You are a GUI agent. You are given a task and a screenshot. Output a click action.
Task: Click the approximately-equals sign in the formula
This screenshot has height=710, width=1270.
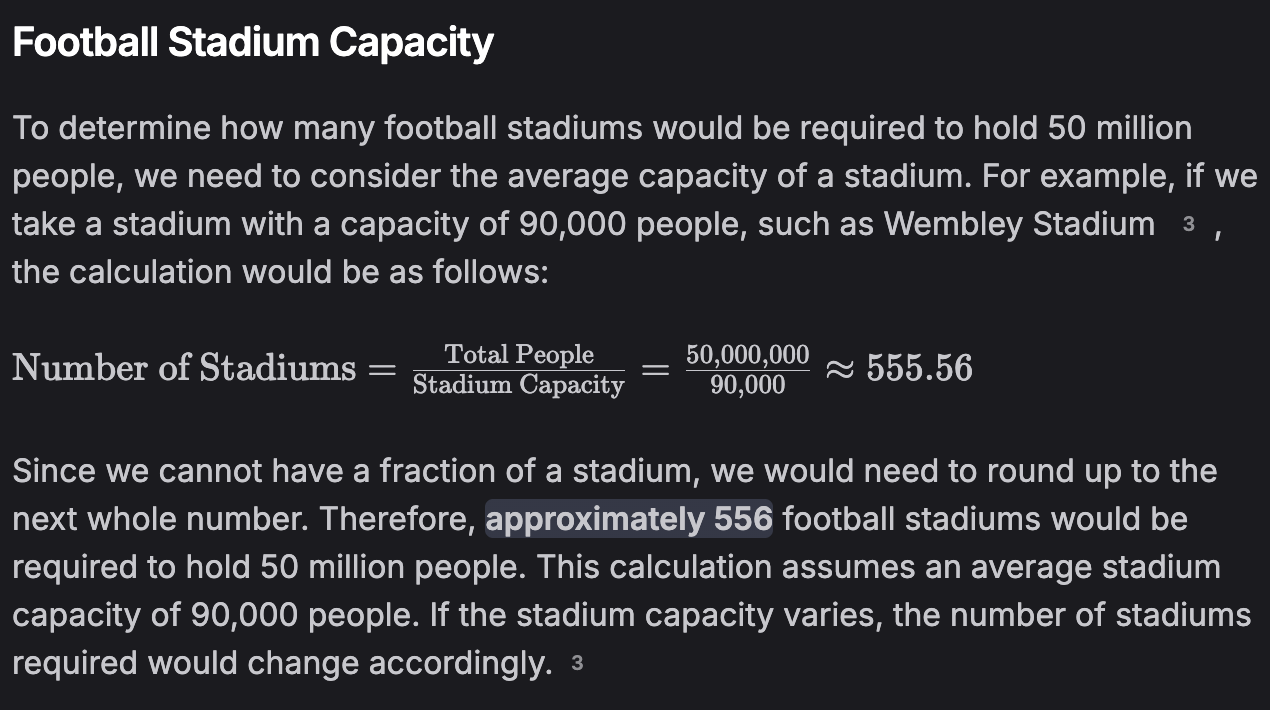pos(838,368)
